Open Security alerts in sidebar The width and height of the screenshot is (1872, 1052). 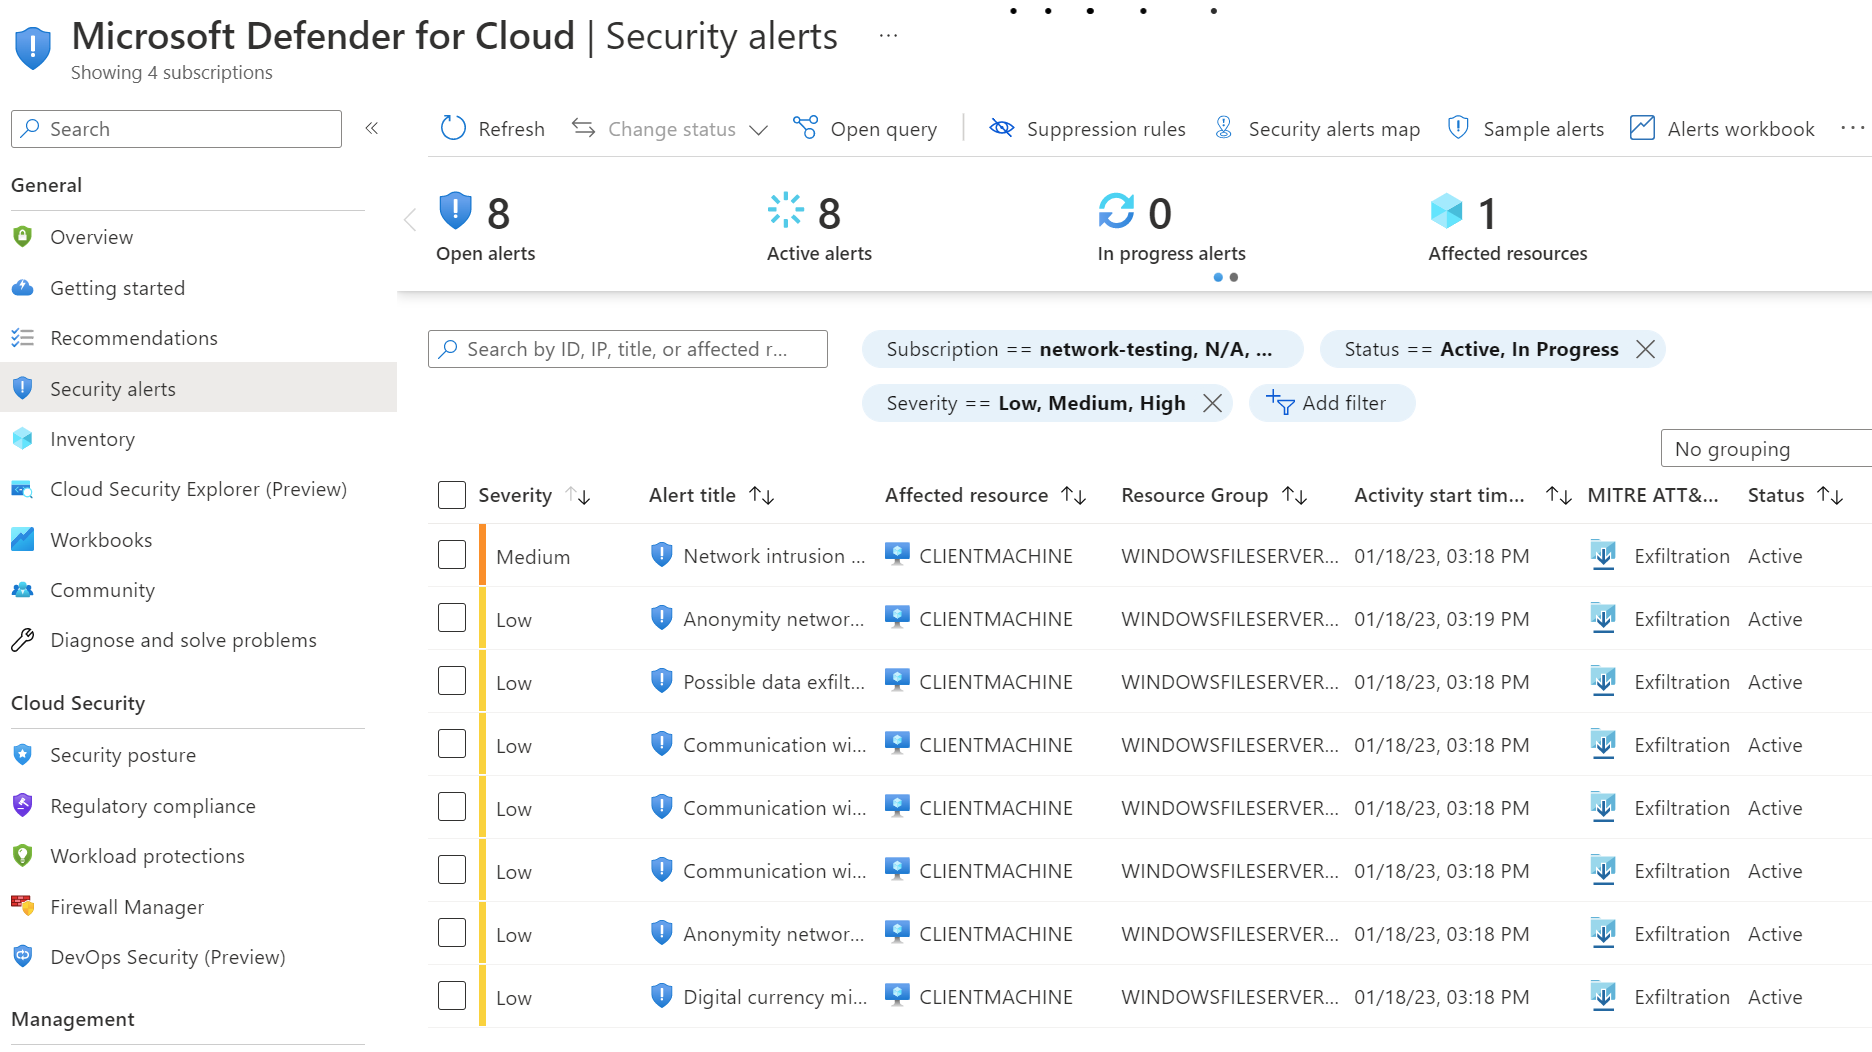[x=198, y=388]
